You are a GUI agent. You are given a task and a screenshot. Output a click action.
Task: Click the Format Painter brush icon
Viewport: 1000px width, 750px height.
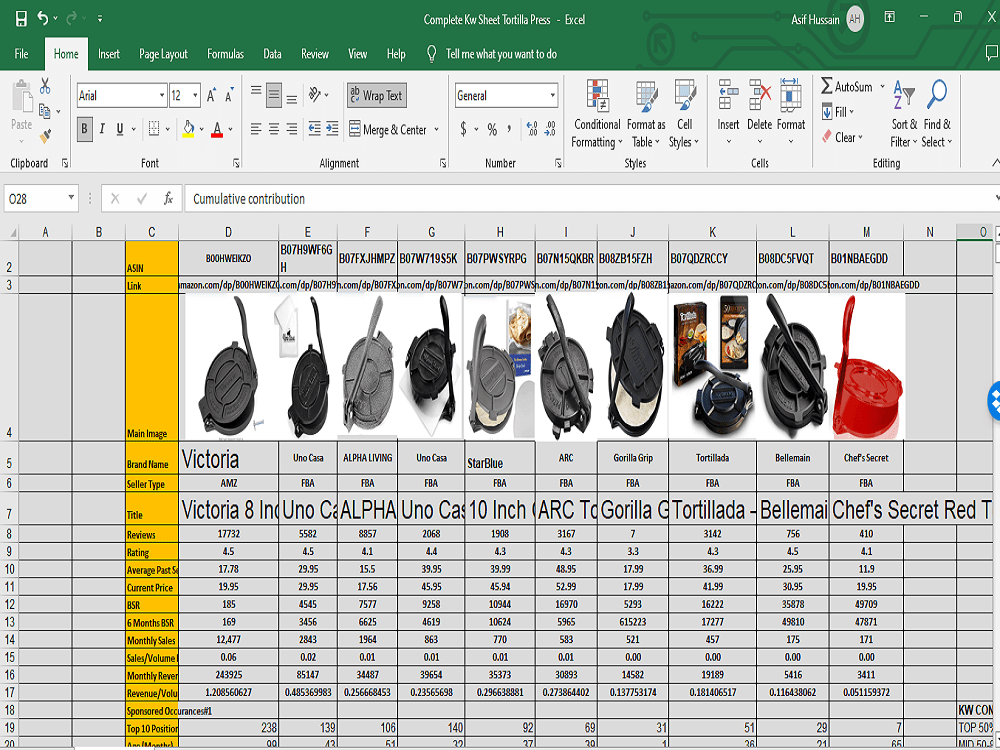(45, 136)
